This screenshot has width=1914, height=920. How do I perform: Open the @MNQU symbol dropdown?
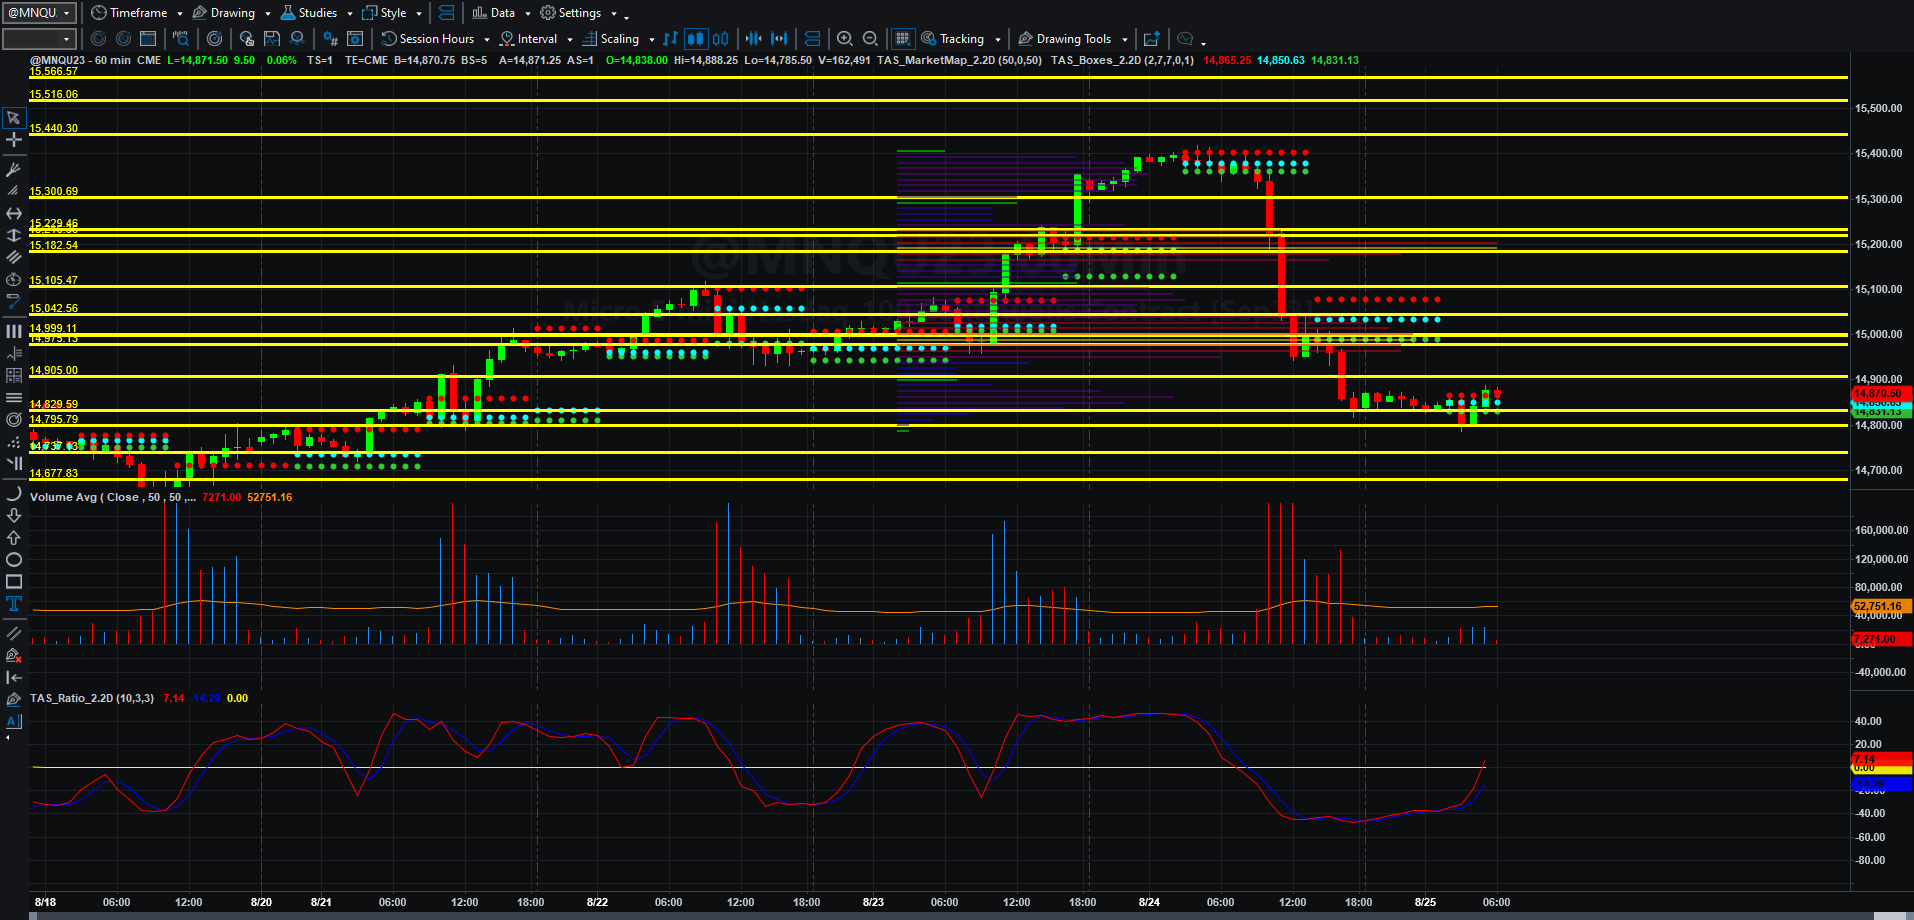(x=40, y=12)
